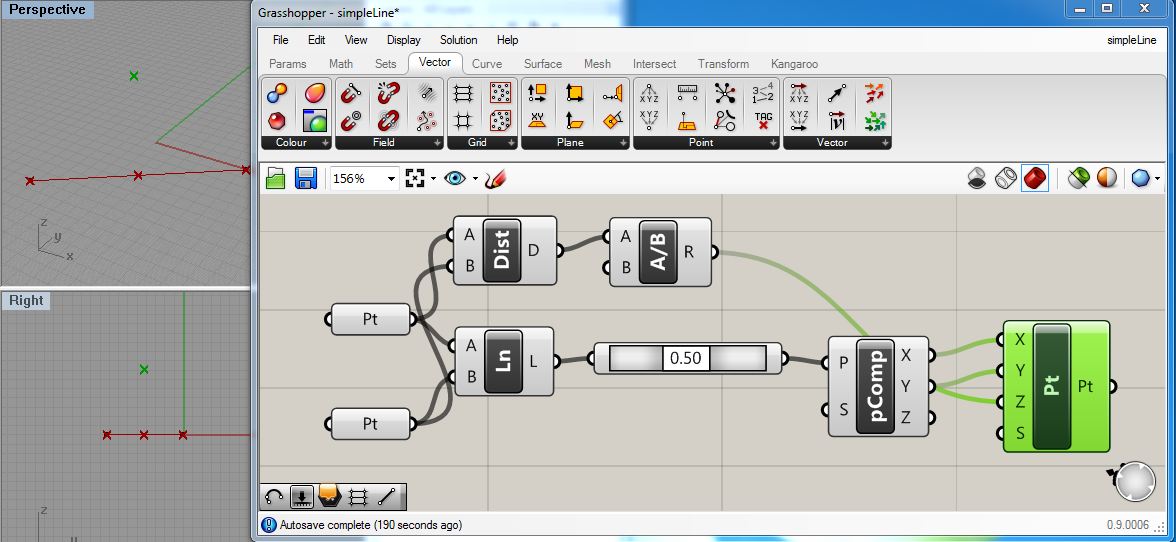Select the Square grid icon
Image resolution: width=1176 pixels, height=542 pixels.
[464, 120]
